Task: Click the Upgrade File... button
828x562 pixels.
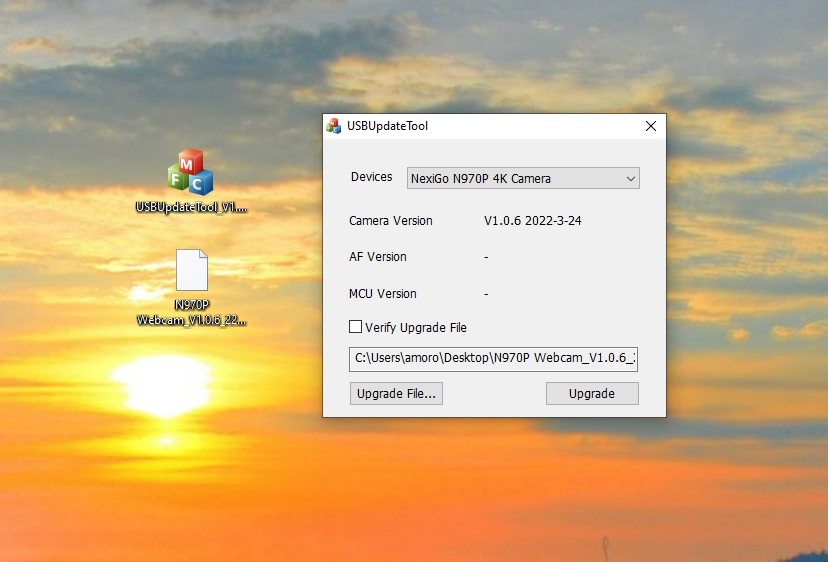Action: coord(396,394)
